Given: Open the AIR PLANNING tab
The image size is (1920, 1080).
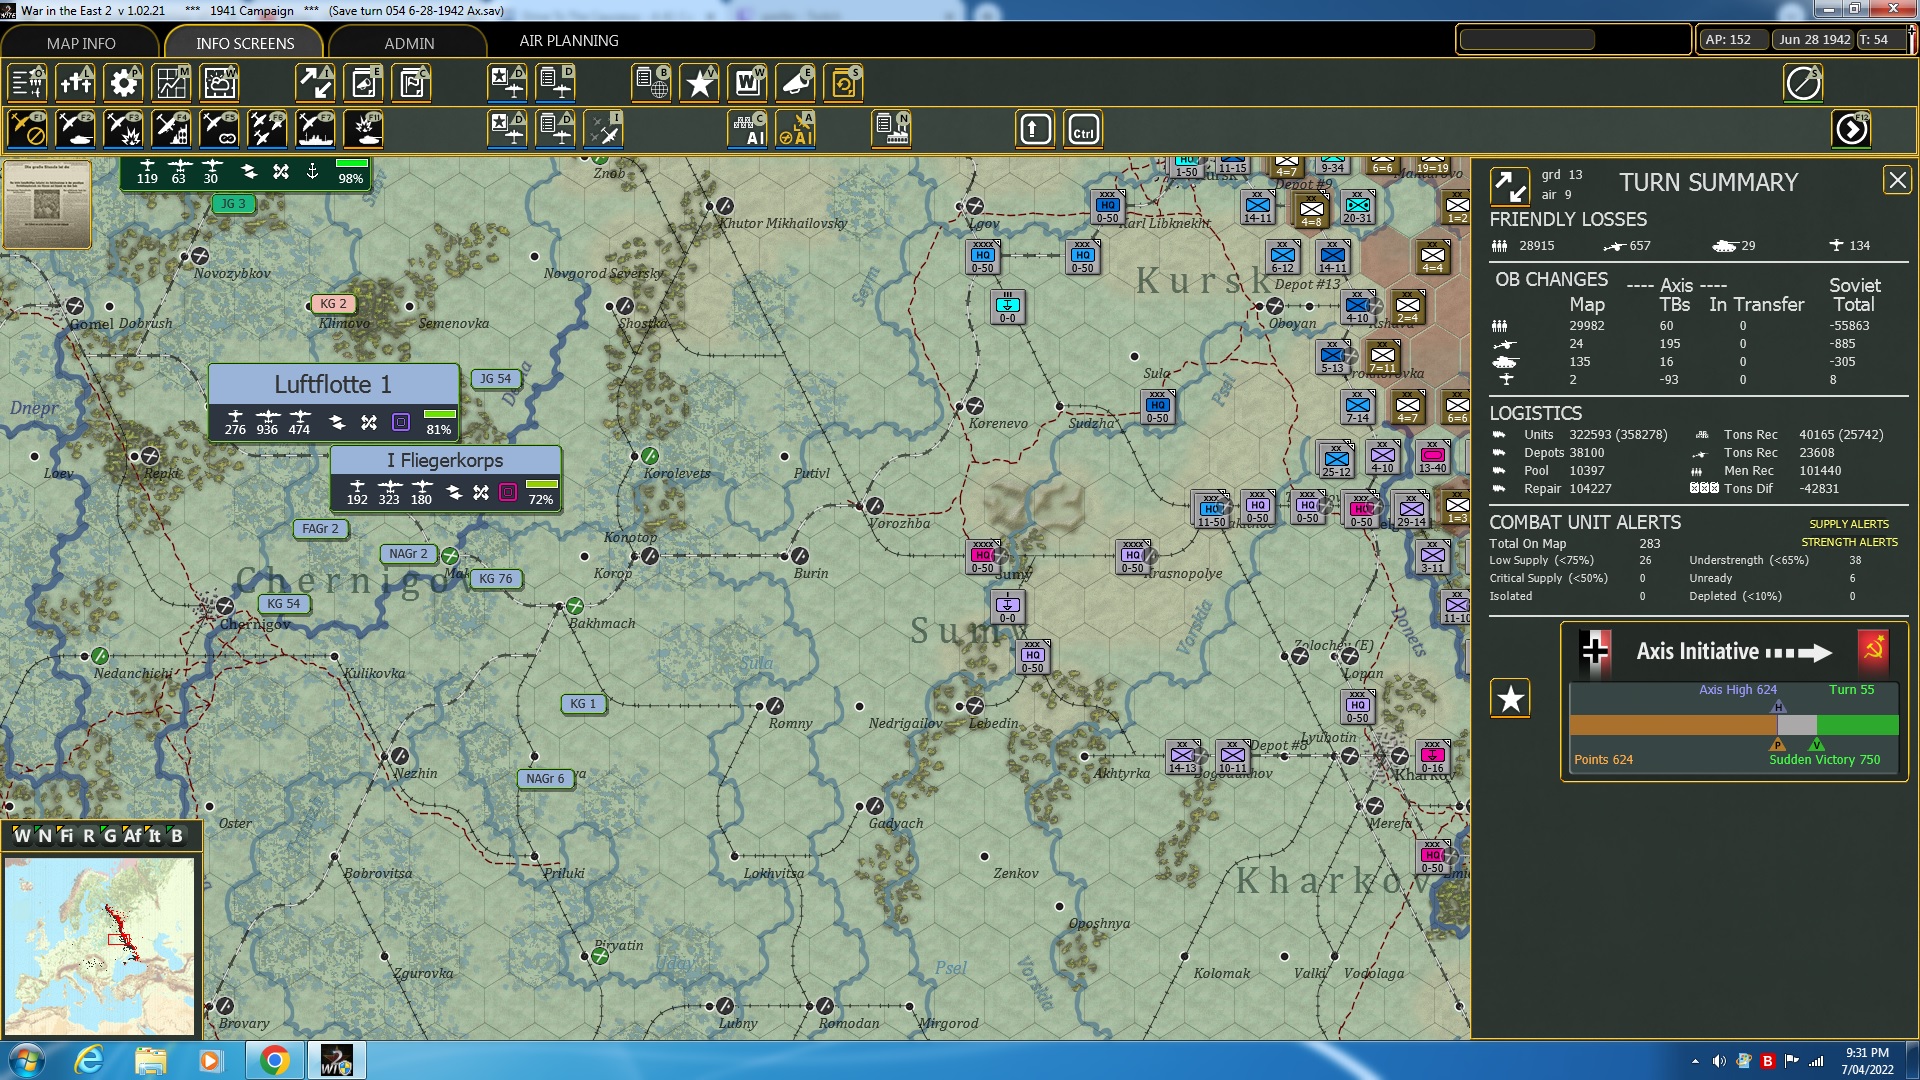Looking at the screenshot, I should point(569,41).
